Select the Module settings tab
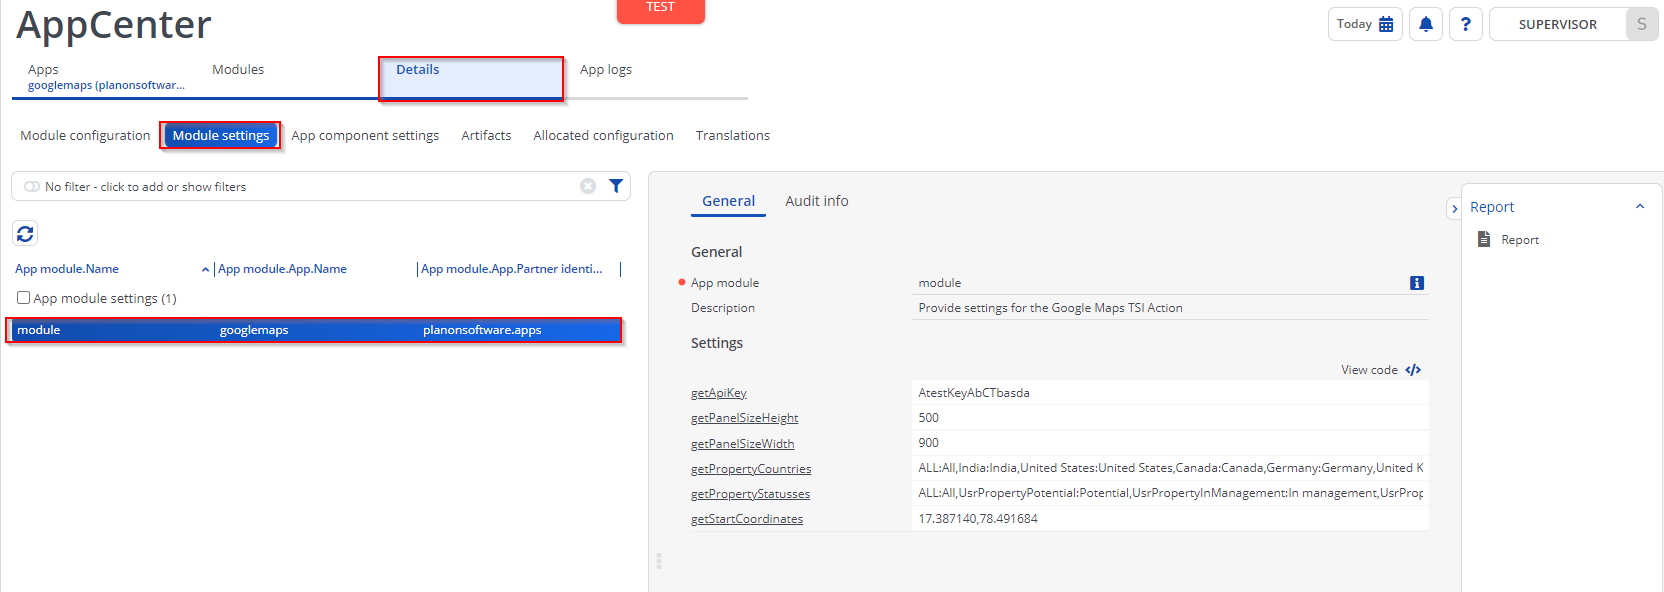 [x=221, y=135]
